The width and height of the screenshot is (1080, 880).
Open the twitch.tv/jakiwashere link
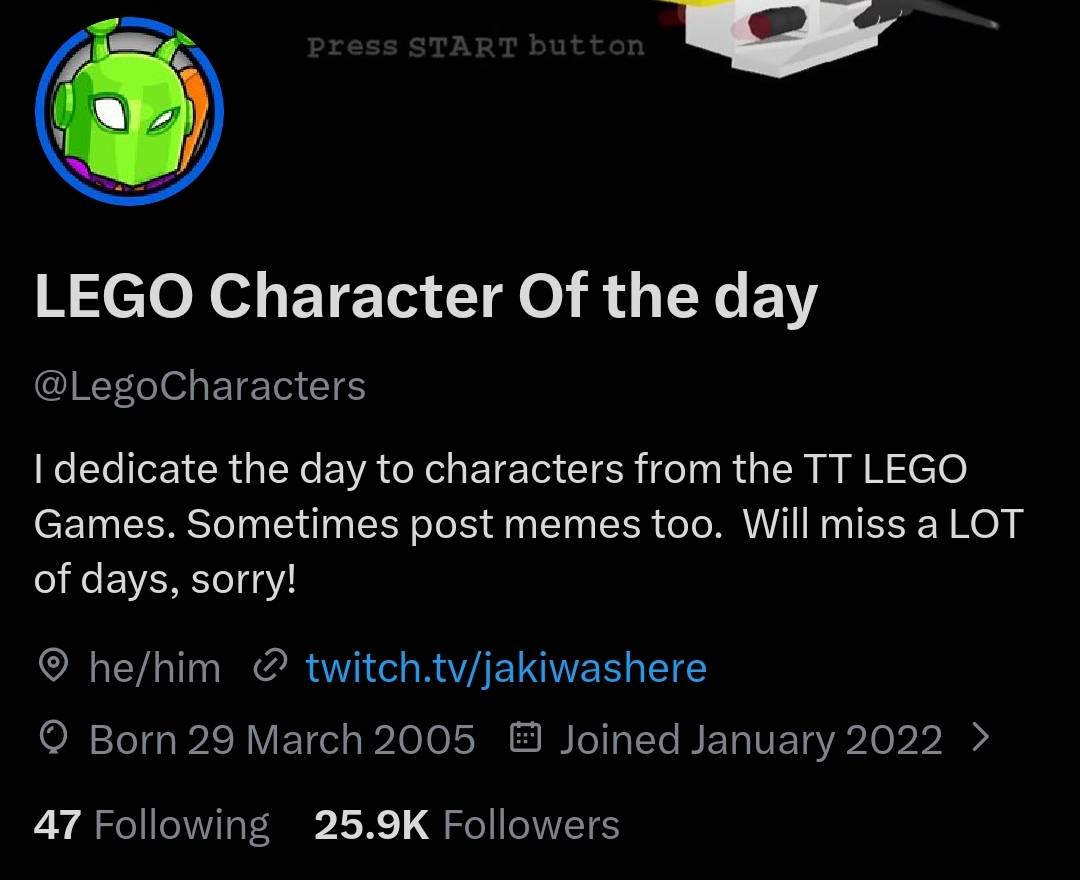click(x=505, y=667)
